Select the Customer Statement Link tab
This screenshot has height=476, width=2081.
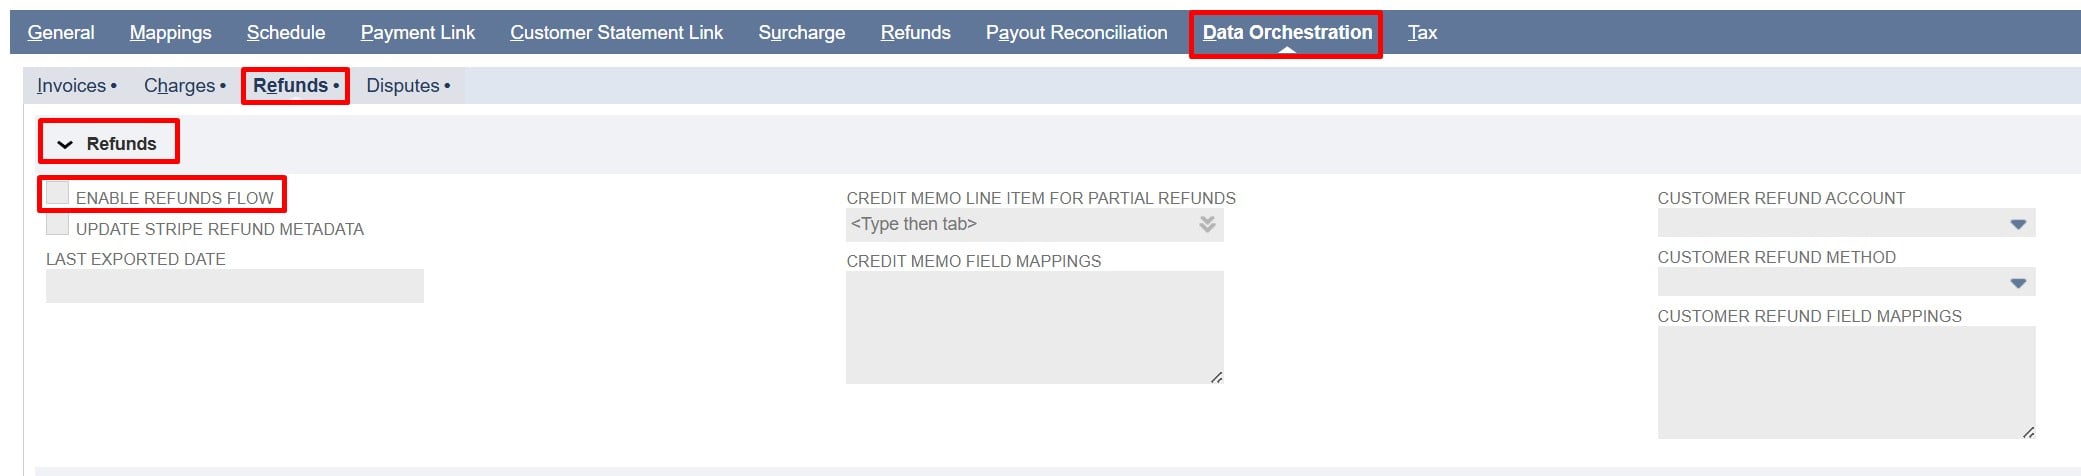pos(616,33)
